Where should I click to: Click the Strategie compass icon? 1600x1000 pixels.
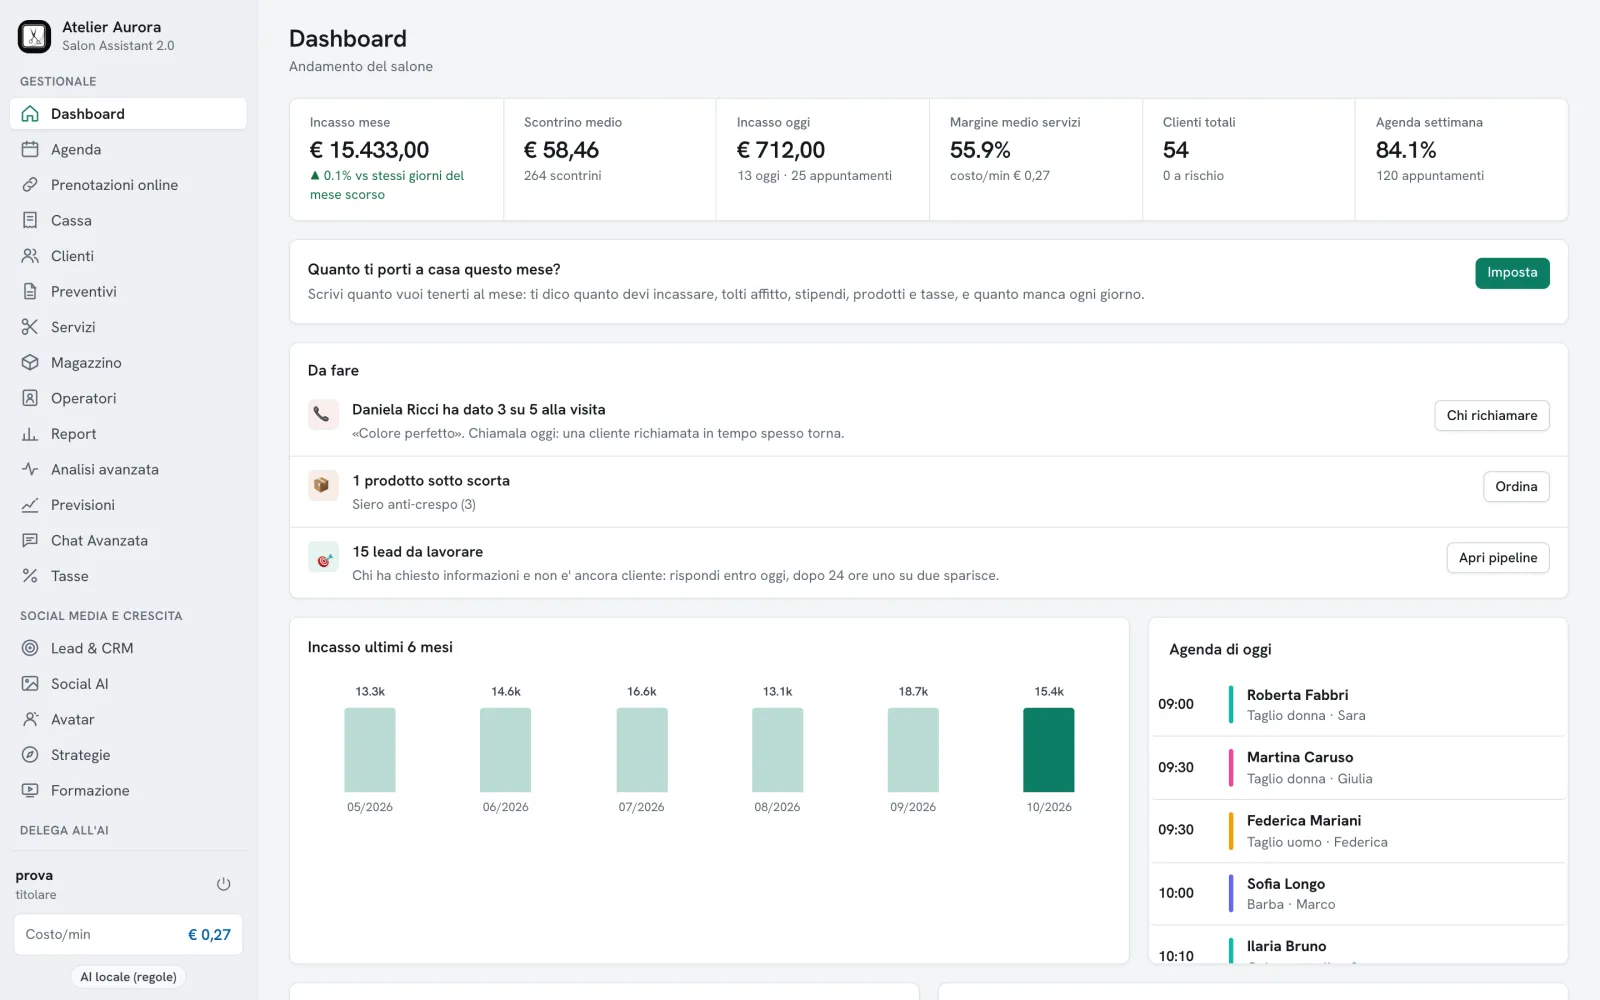(30, 755)
